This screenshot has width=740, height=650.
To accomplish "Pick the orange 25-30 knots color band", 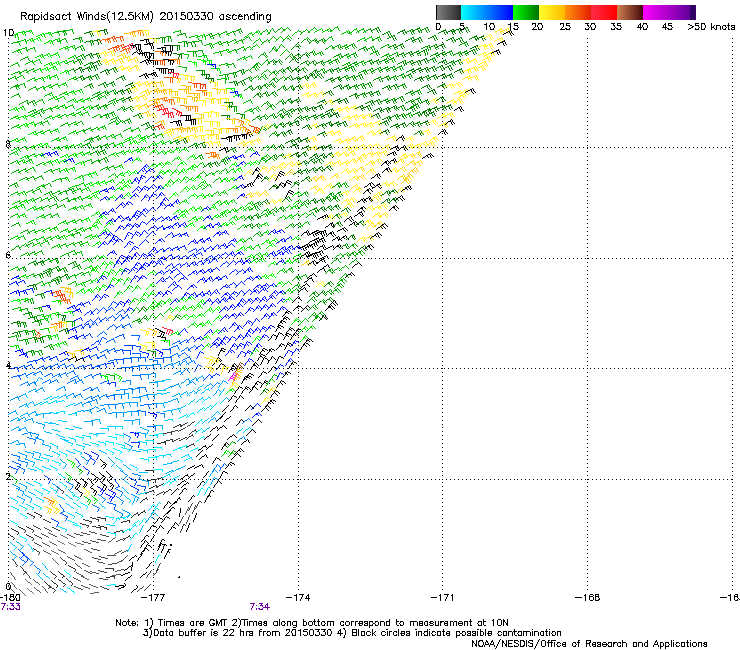I will pos(578,12).
